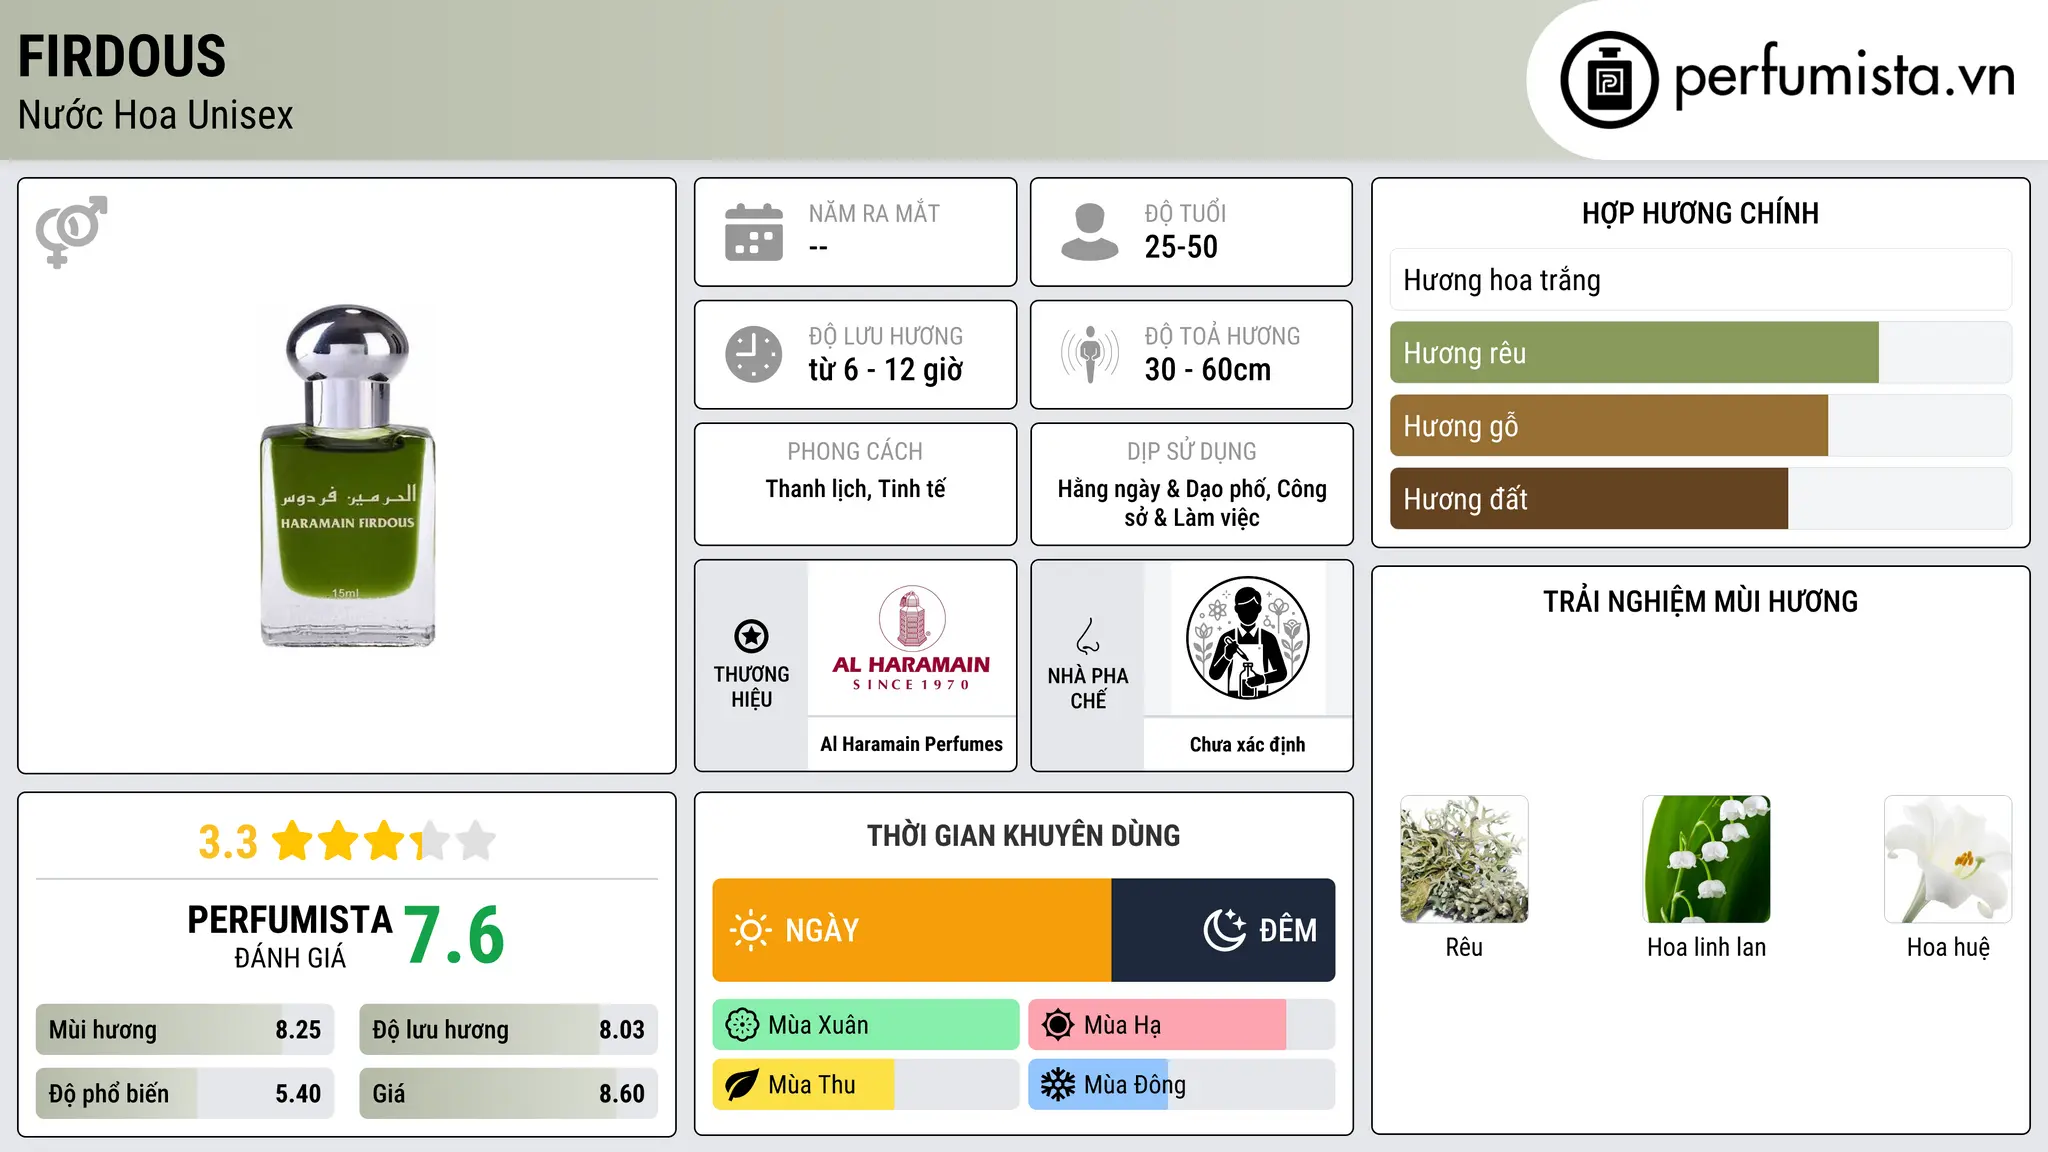Click the Độ lưu hương 8.03 score bar
Viewport: 2048px width, 1152px height.
pyautogui.click(x=508, y=1030)
